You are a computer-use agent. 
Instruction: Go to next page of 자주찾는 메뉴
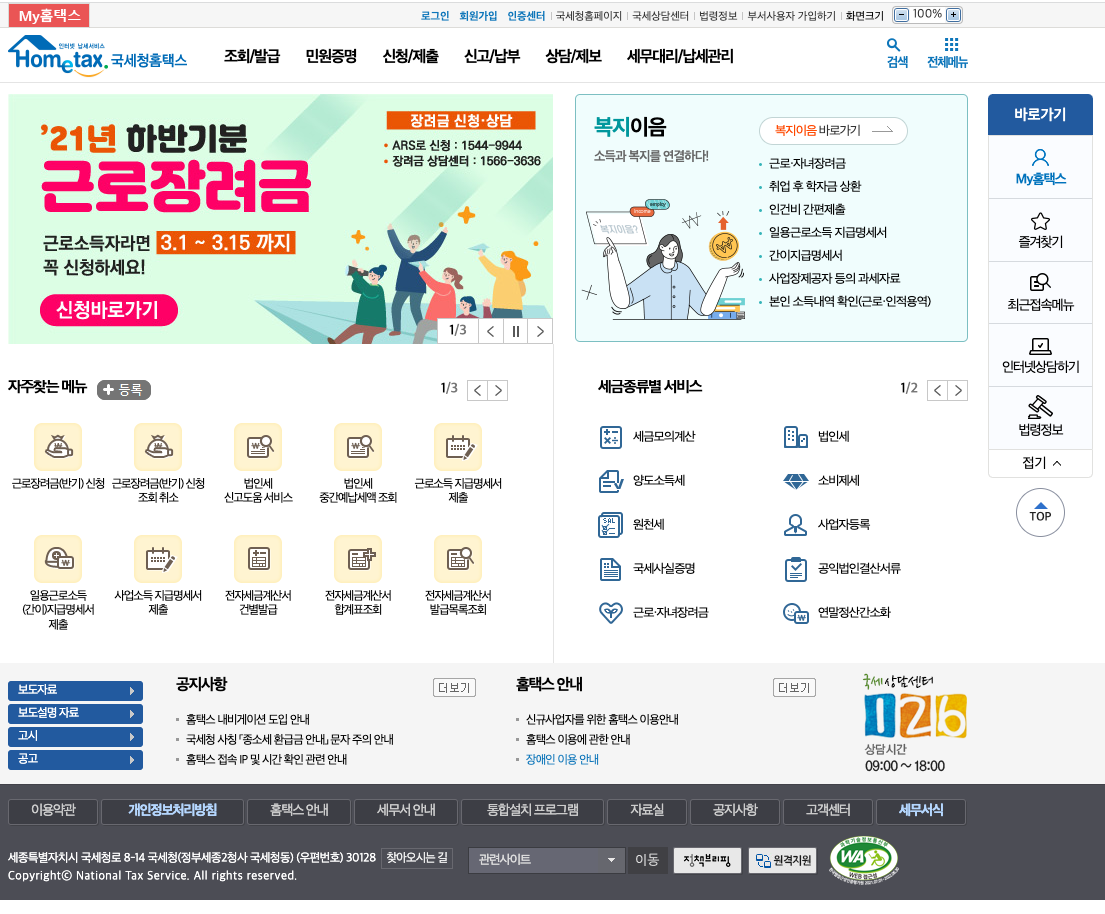point(498,390)
